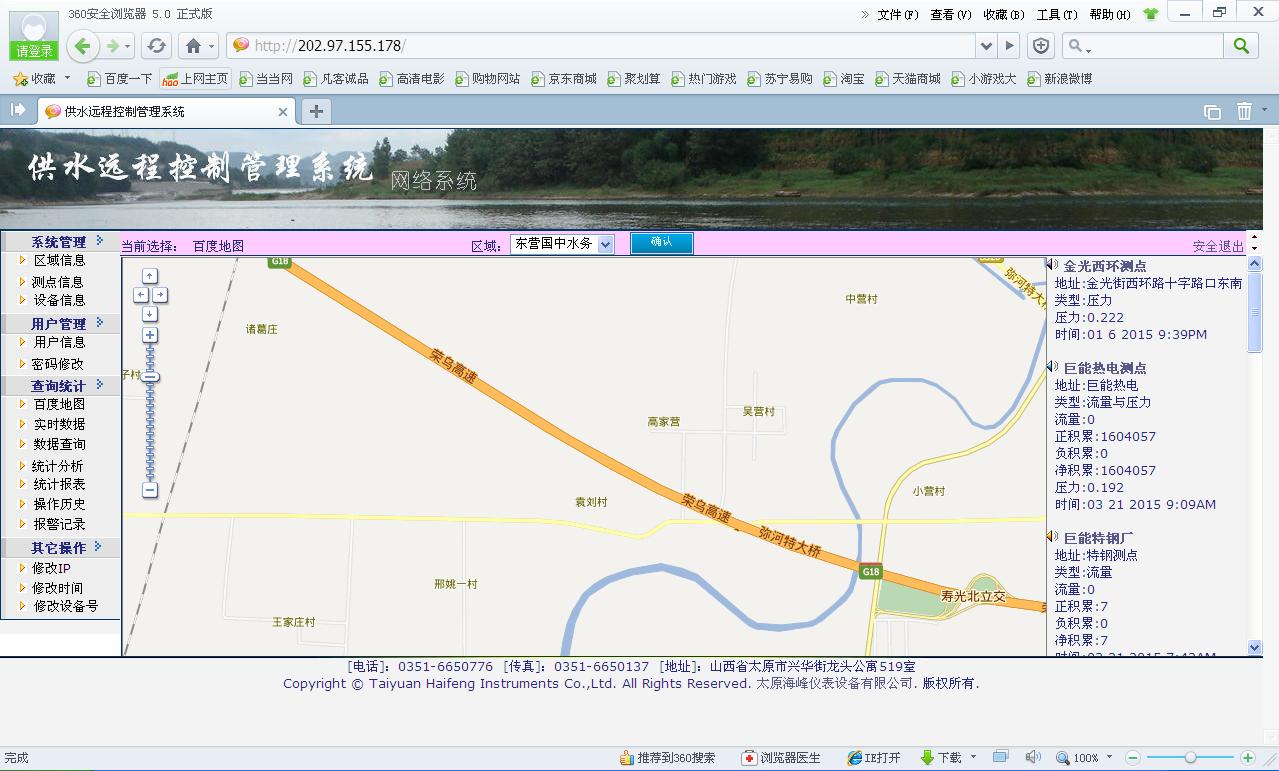Collapse the 其它操作 section arrow
The height and width of the screenshot is (771, 1279).
click(x=99, y=547)
